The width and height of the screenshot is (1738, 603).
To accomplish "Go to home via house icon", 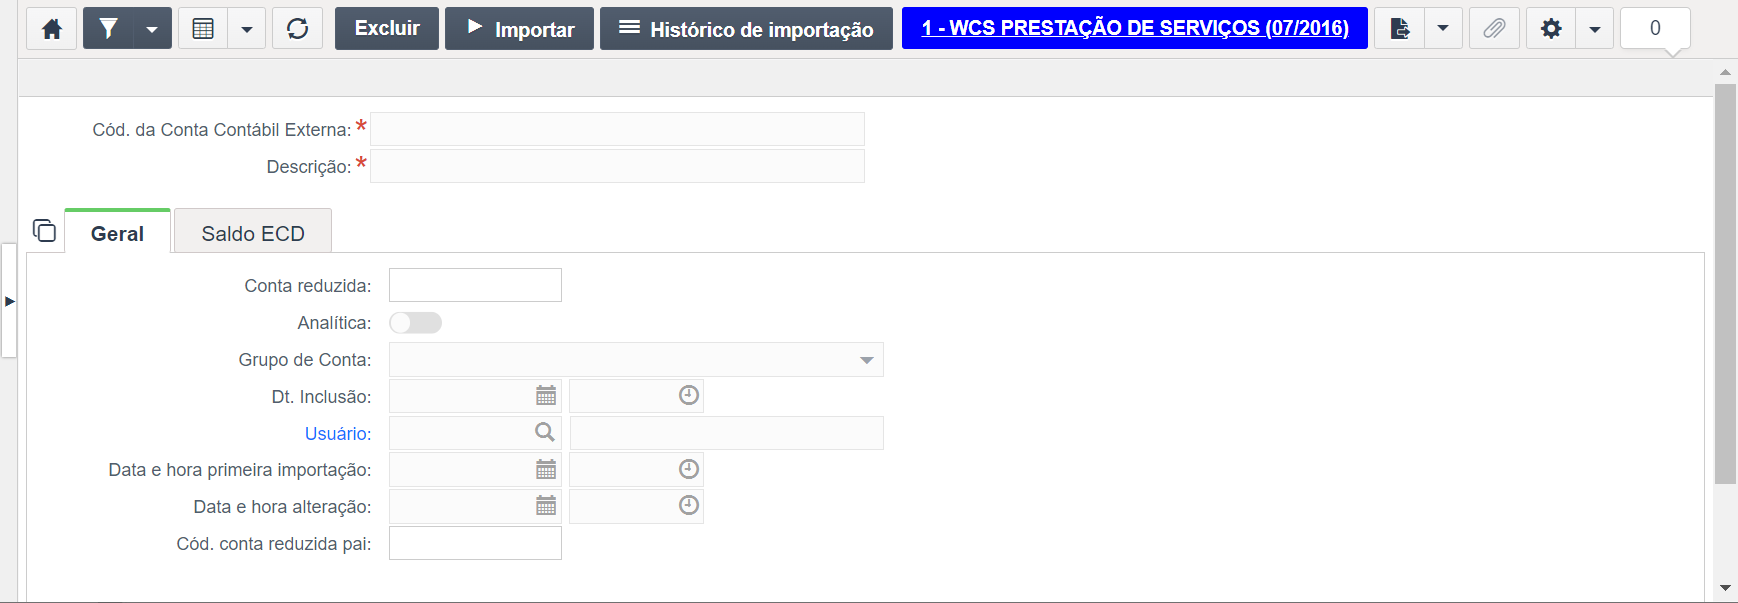I will (x=52, y=29).
